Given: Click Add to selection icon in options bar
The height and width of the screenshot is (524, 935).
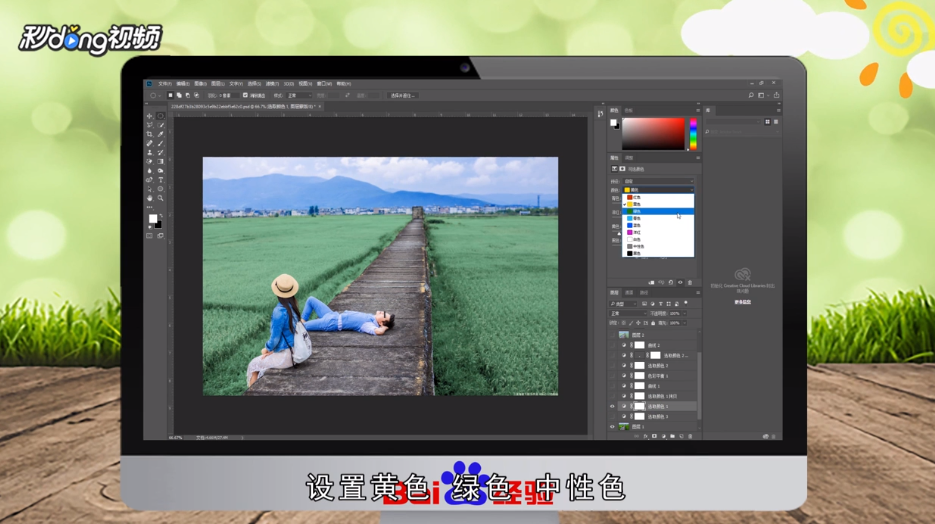Looking at the screenshot, I should pyautogui.click(x=179, y=95).
